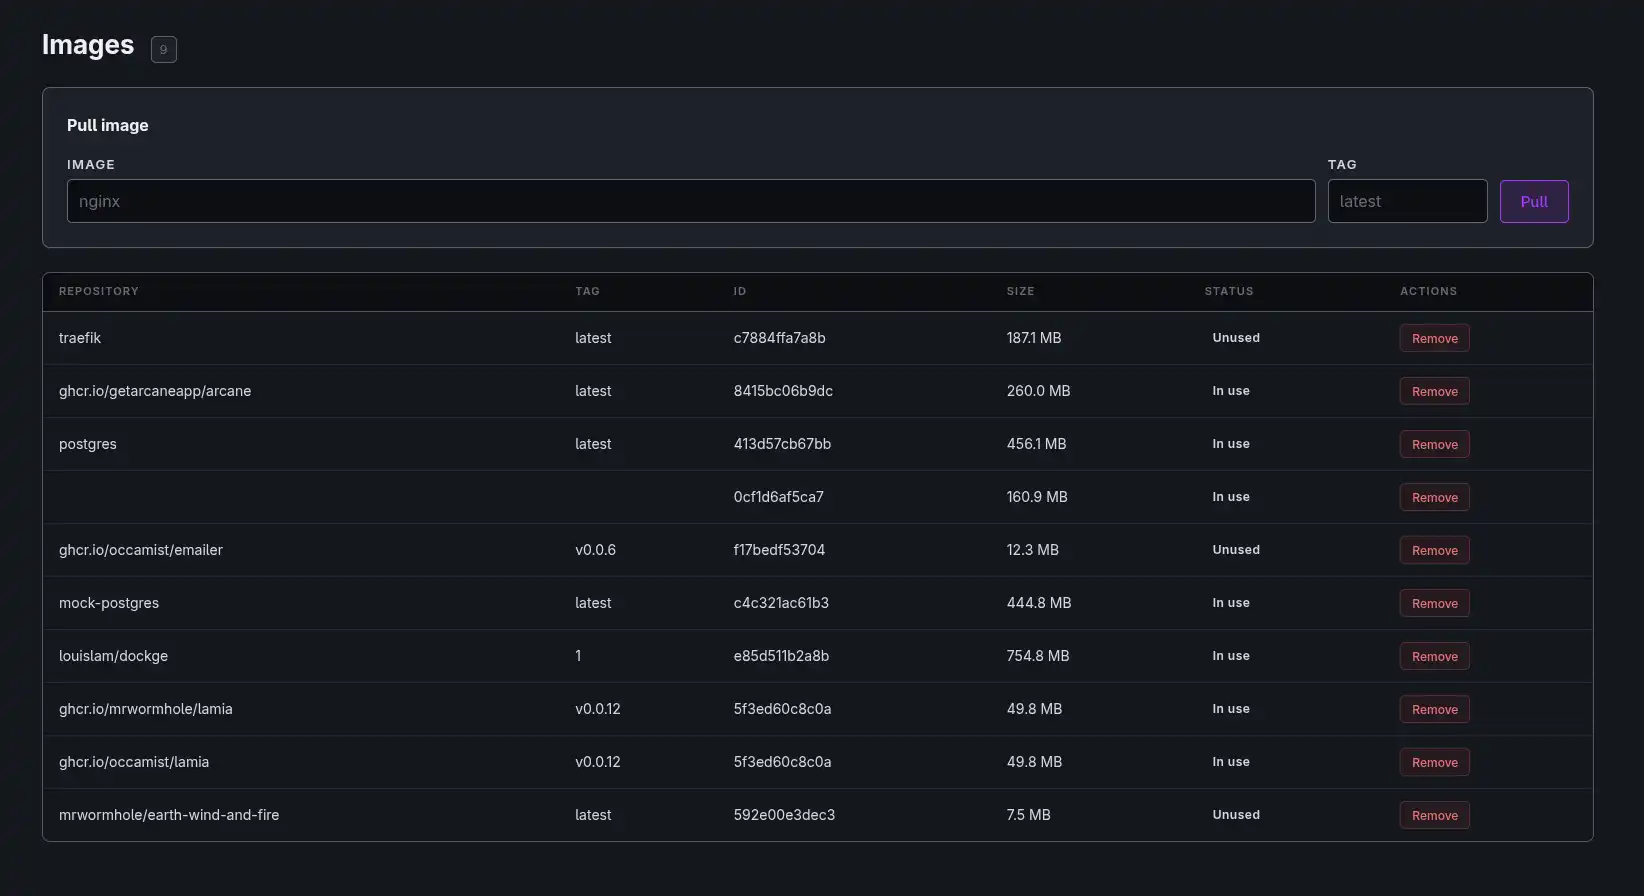Click the image ID c7884ffa7a8b
Image resolution: width=1644 pixels, height=896 pixels.
click(780, 338)
